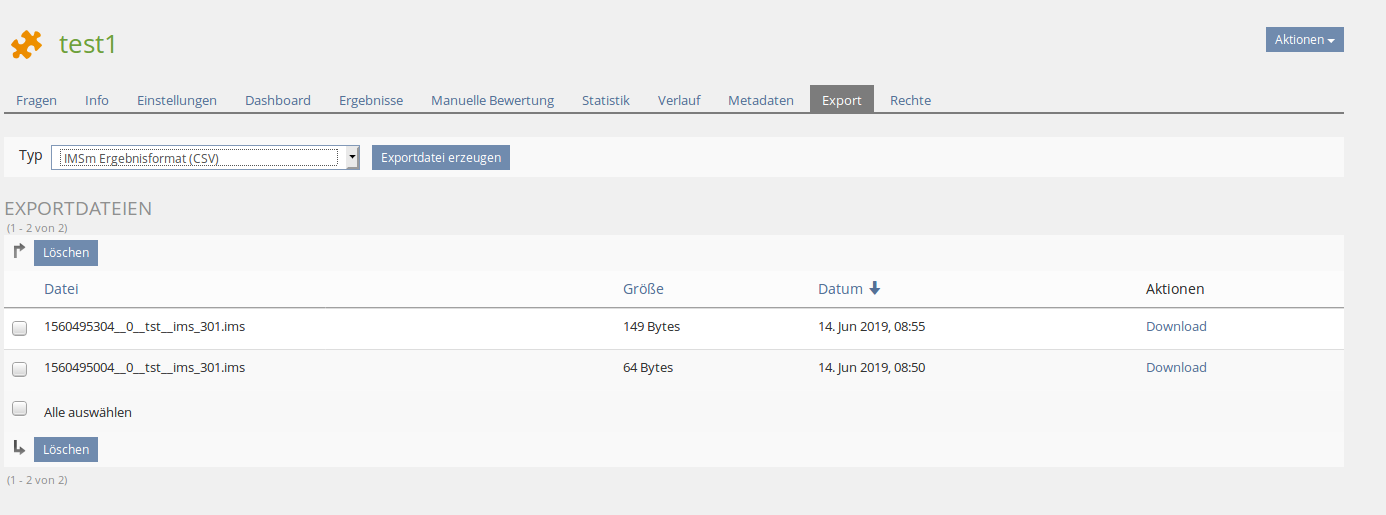This screenshot has height=515, width=1386.
Task: Switch to the Fragen tab
Action: tap(36, 100)
